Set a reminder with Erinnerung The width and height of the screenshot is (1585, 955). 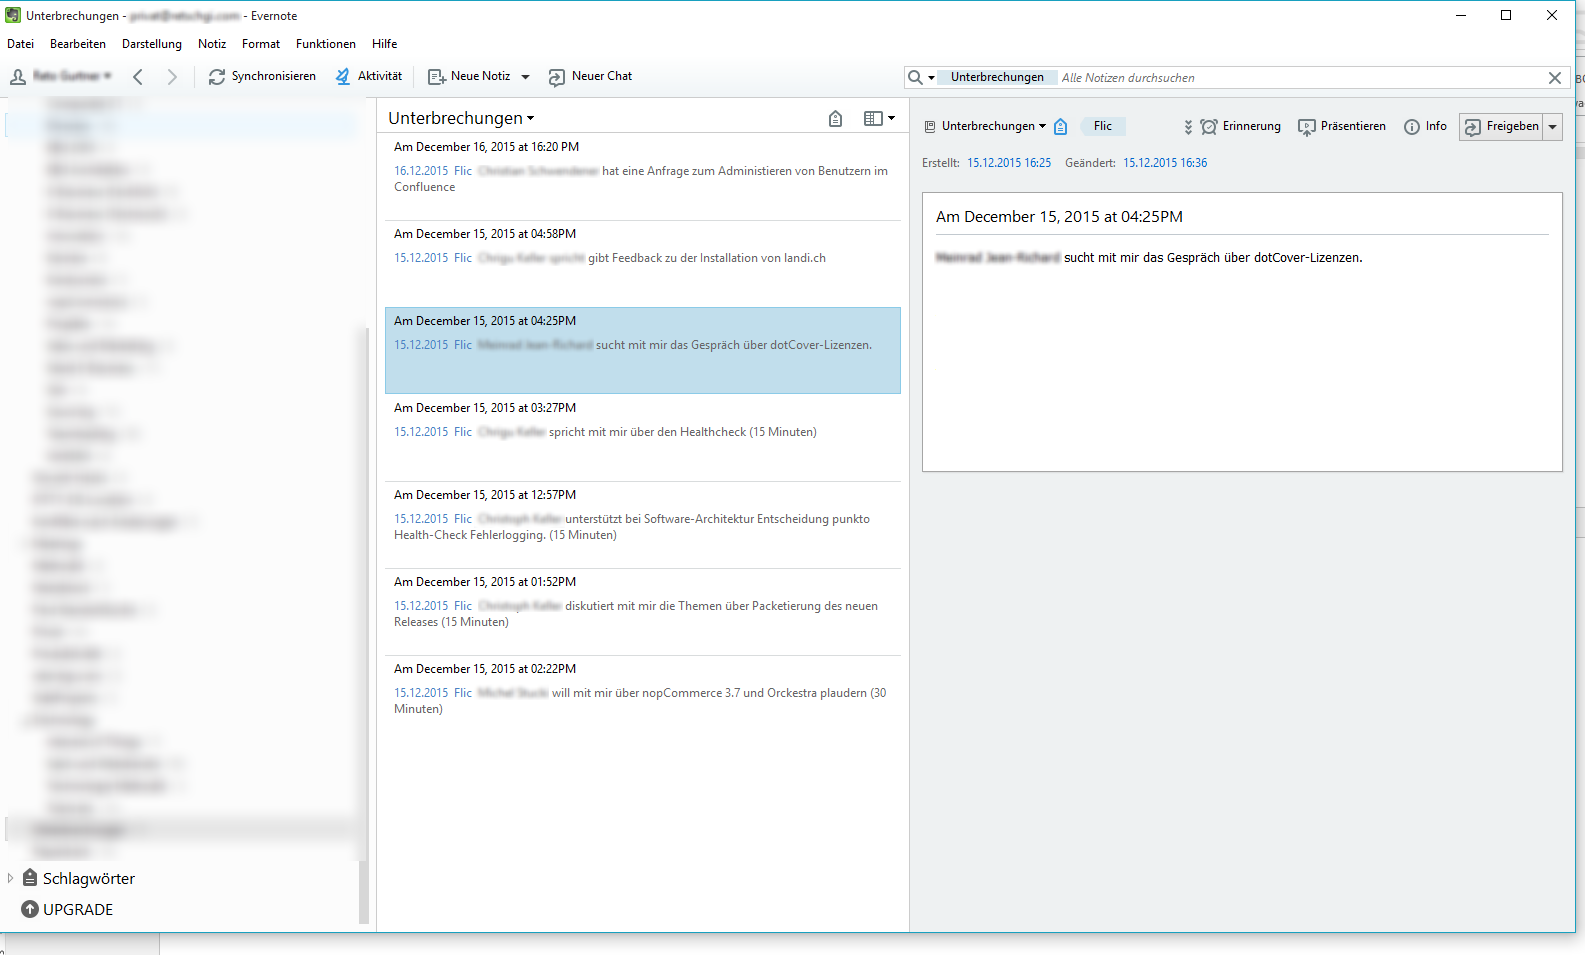coord(1241,127)
